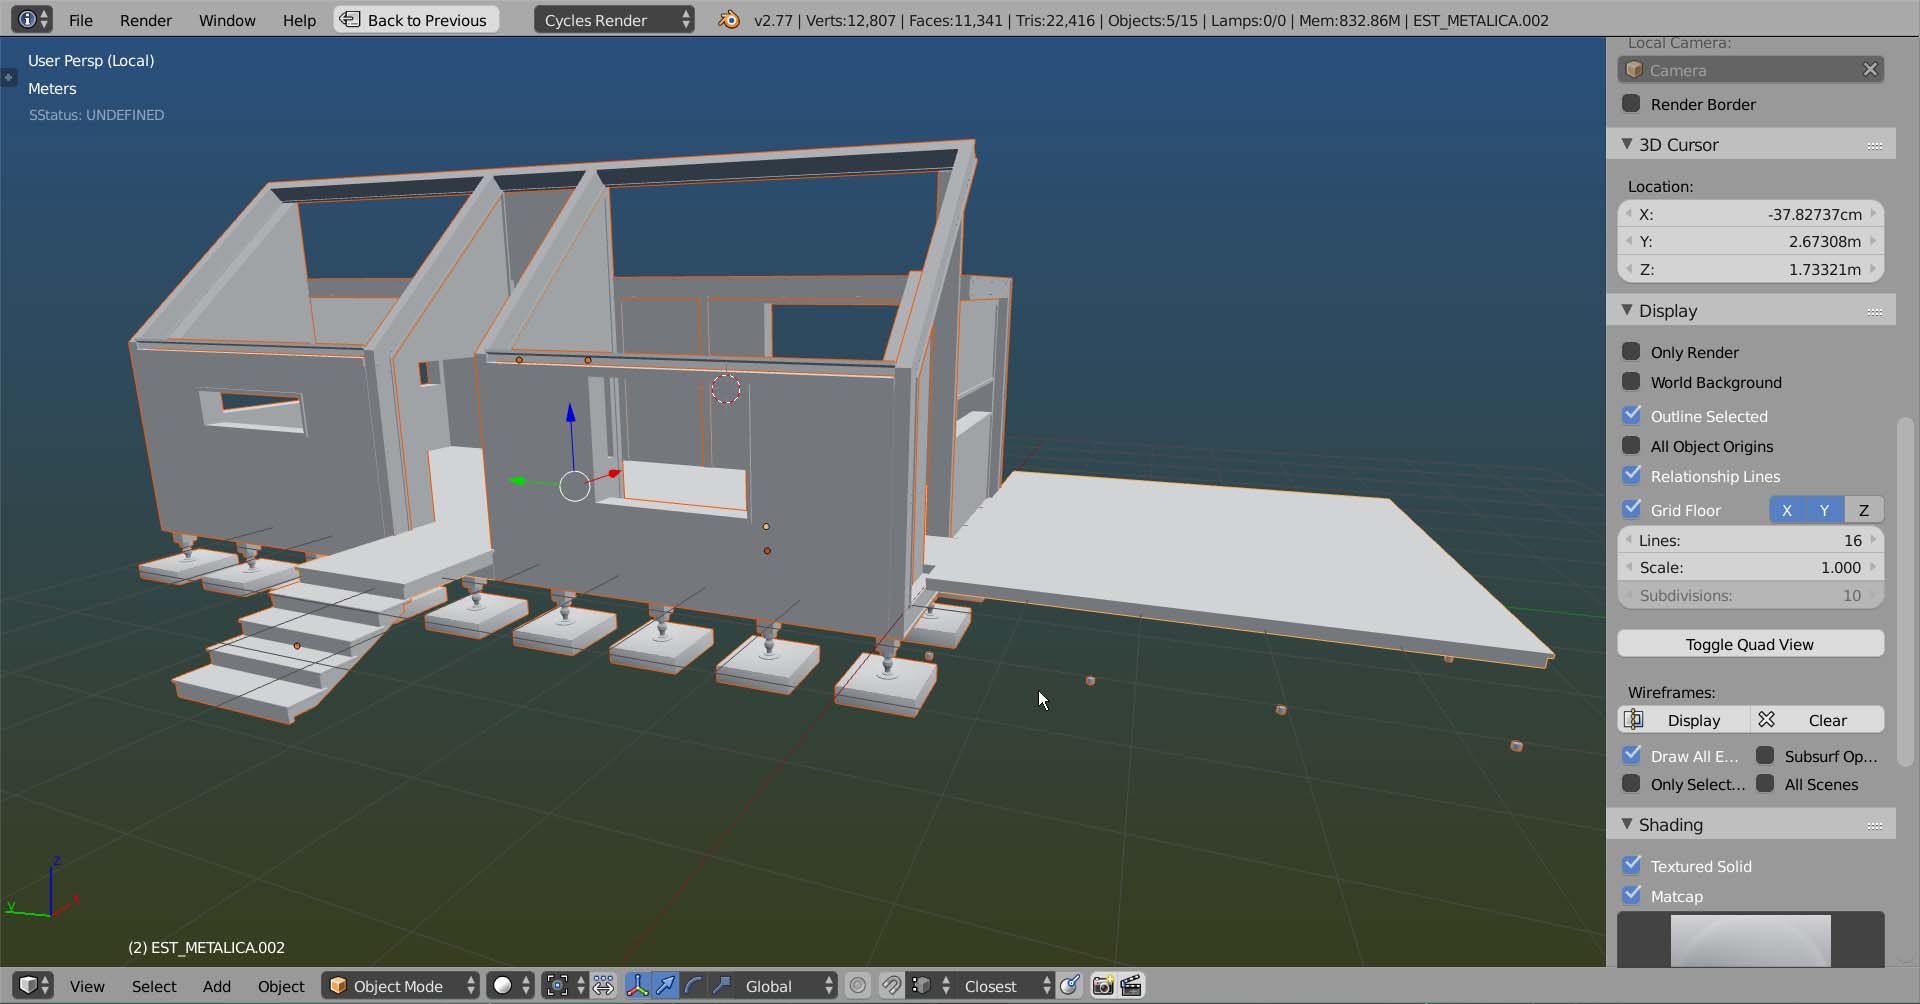The width and height of the screenshot is (1920, 1004).
Task: Toggle the Draw All Edges checkbox
Action: pyautogui.click(x=1631, y=755)
